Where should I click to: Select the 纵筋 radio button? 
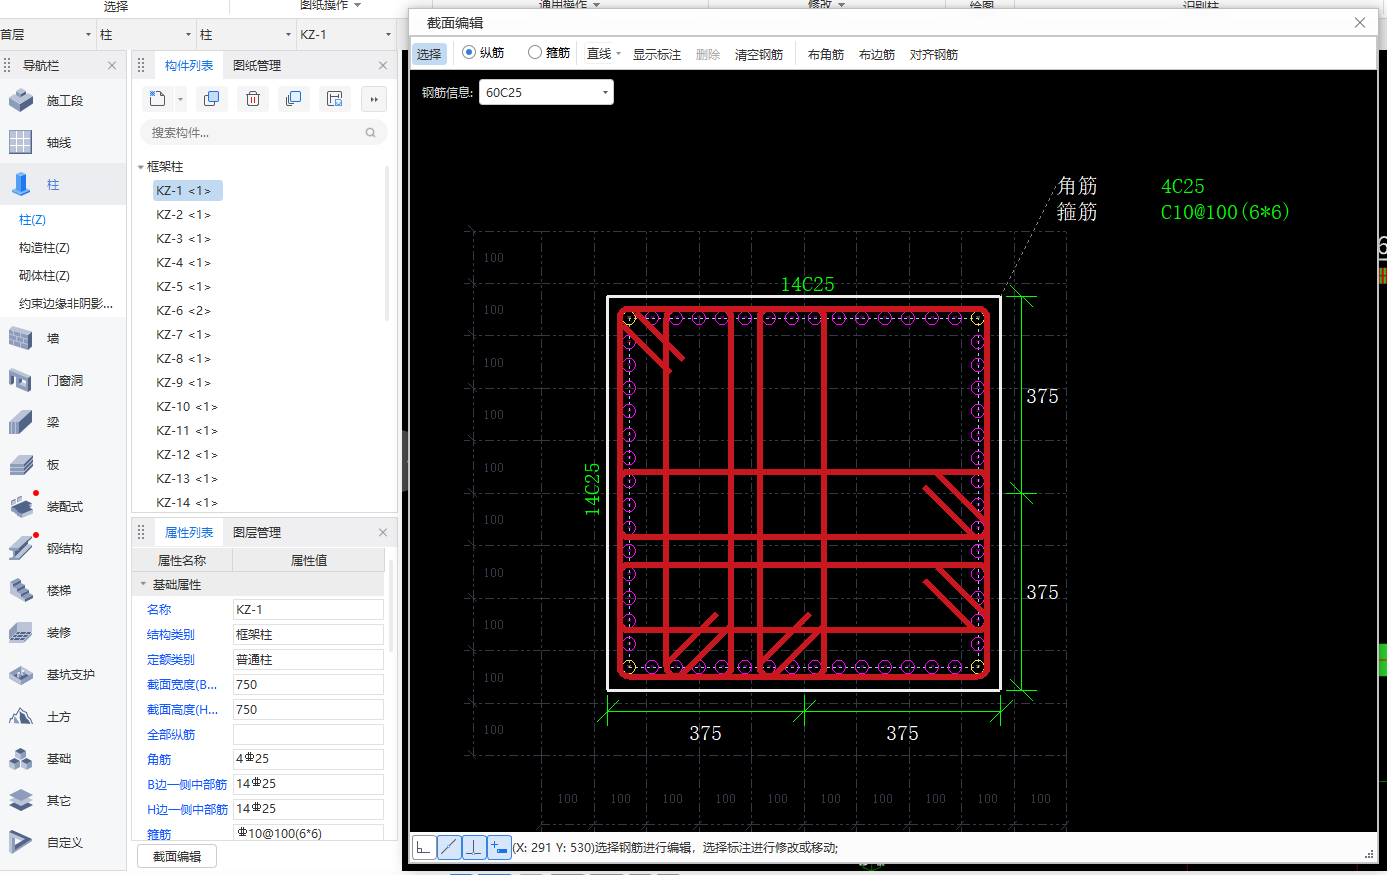click(469, 53)
